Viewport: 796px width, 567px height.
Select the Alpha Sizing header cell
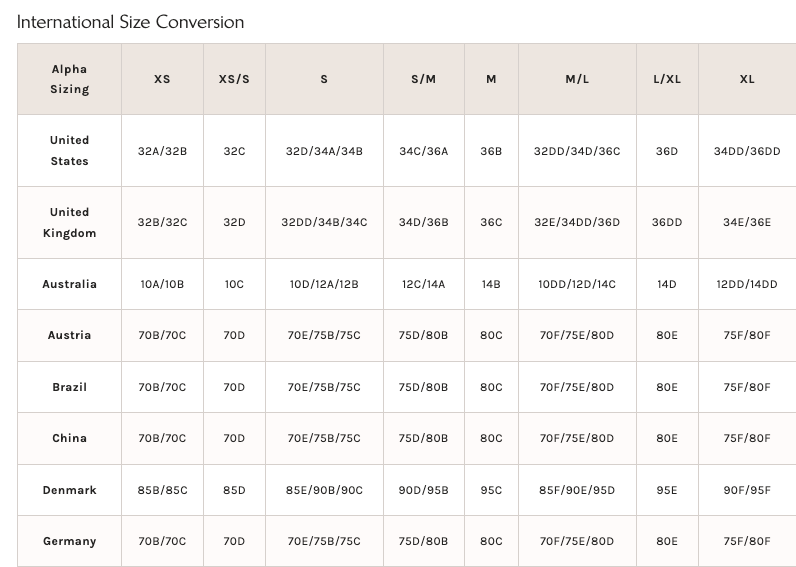pos(69,79)
